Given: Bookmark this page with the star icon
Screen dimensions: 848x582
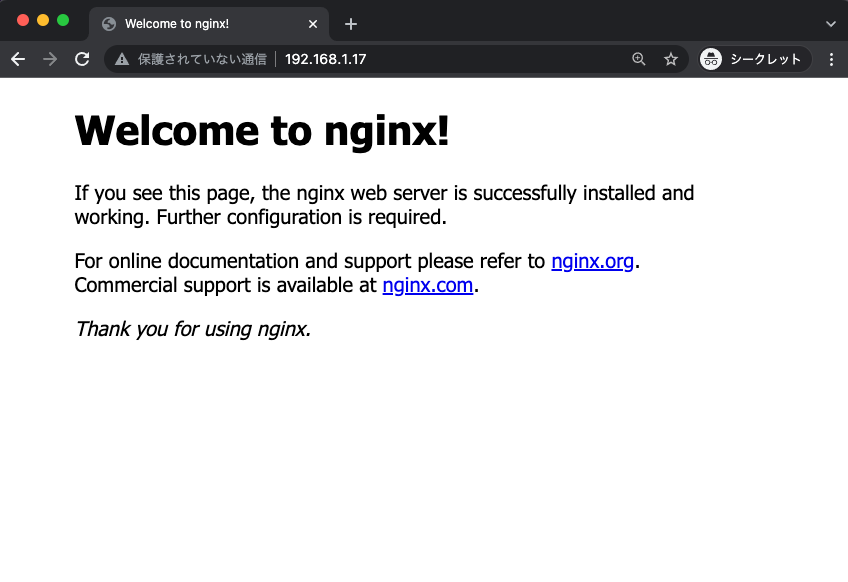Looking at the screenshot, I should (x=671, y=59).
